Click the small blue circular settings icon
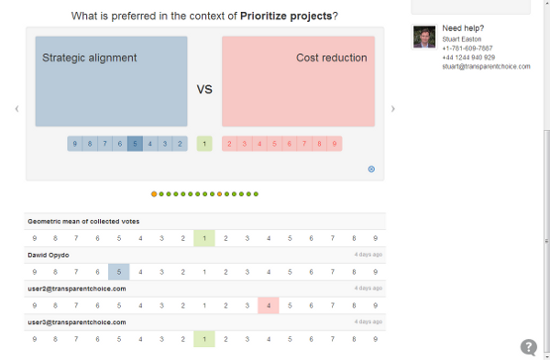The height and width of the screenshot is (360, 550). click(371, 169)
